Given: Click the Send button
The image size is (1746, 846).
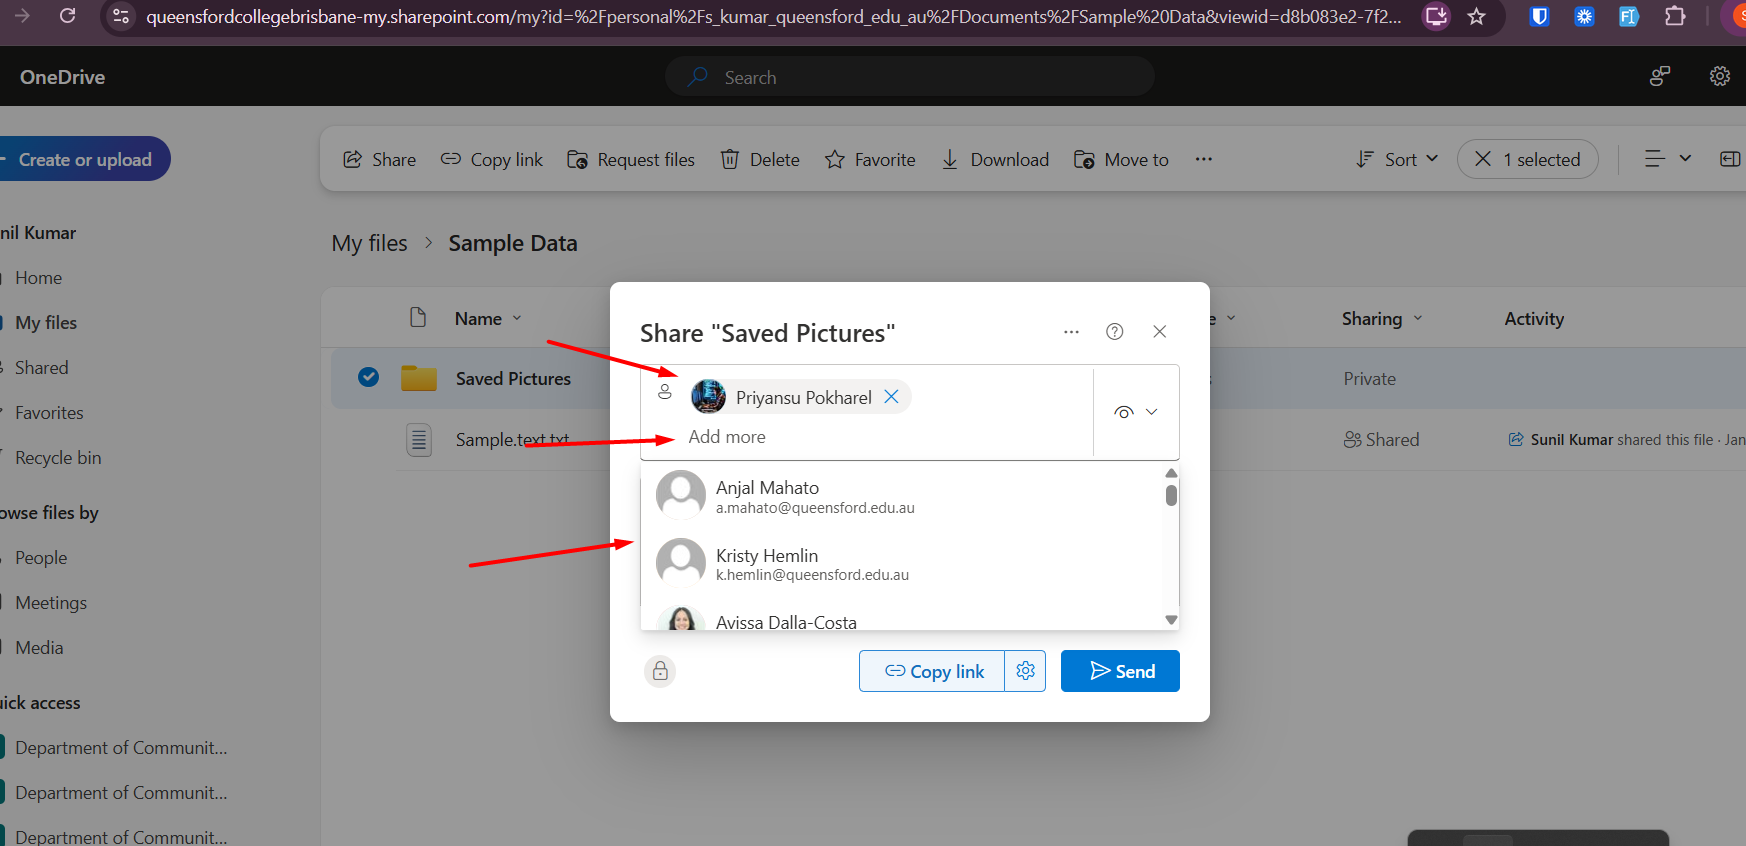Looking at the screenshot, I should (x=1120, y=671).
